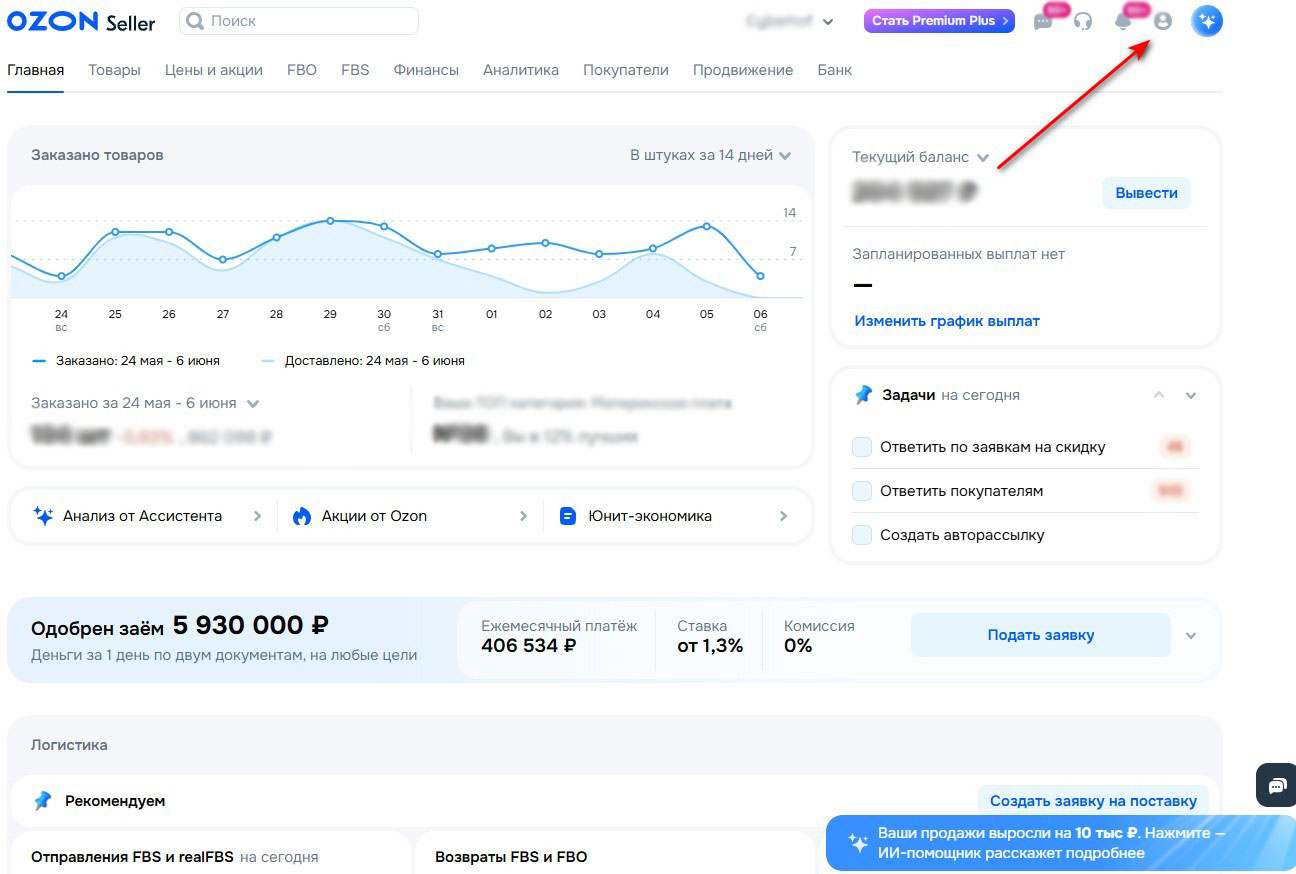The image size is (1296, 874).
Task: Follow the Изменить график выплат link
Action: 947,321
